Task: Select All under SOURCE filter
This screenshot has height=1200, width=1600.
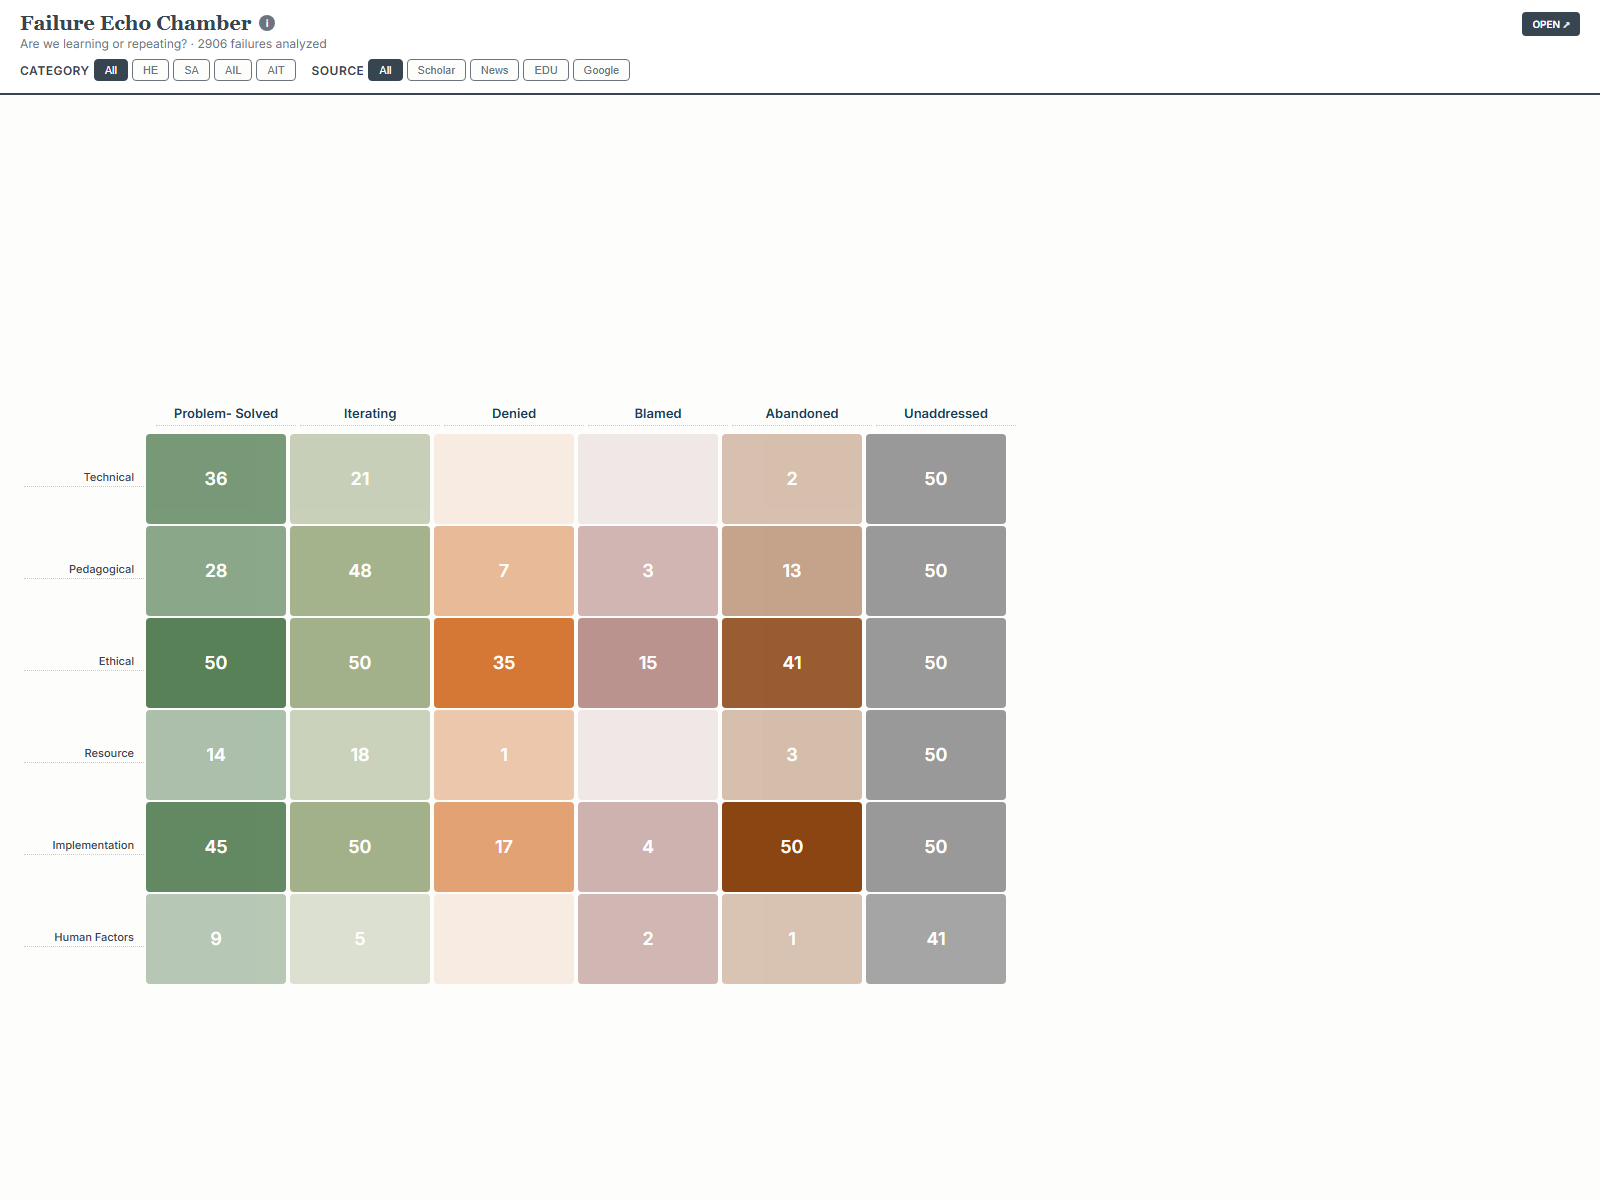Action: [385, 70]
